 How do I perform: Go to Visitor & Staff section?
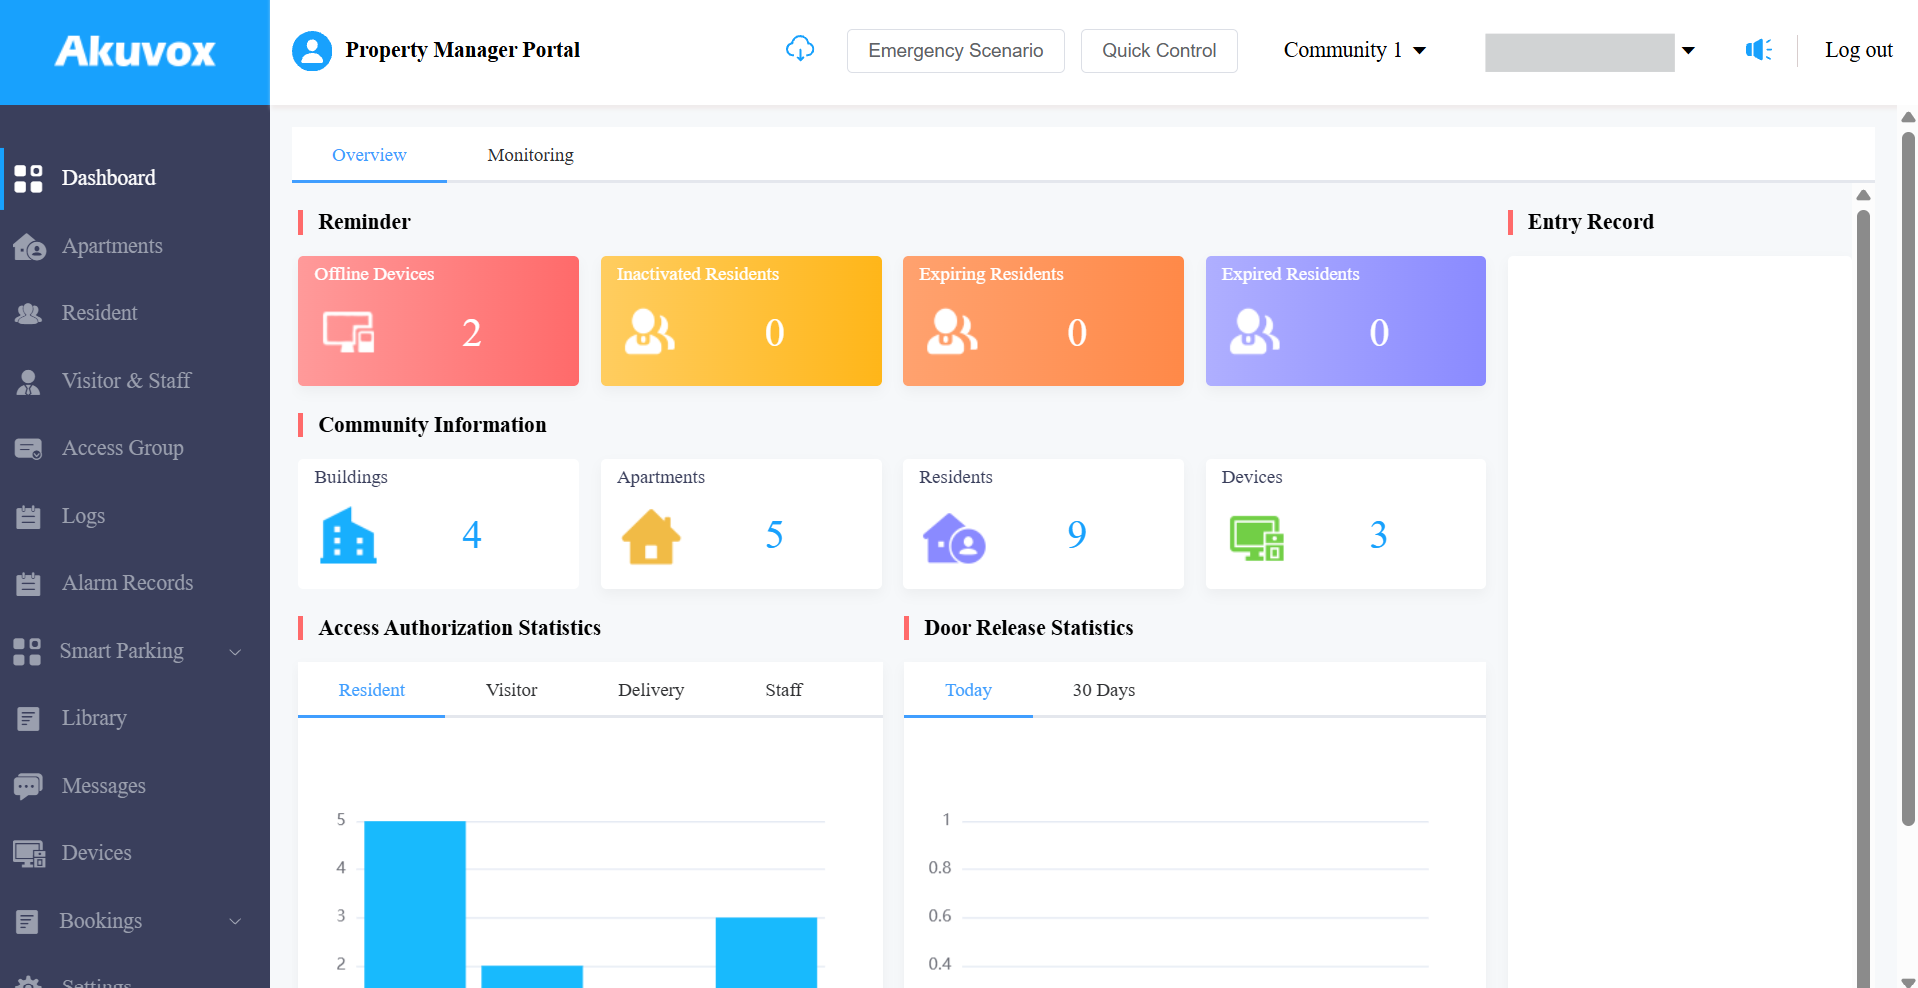point(126,381)
